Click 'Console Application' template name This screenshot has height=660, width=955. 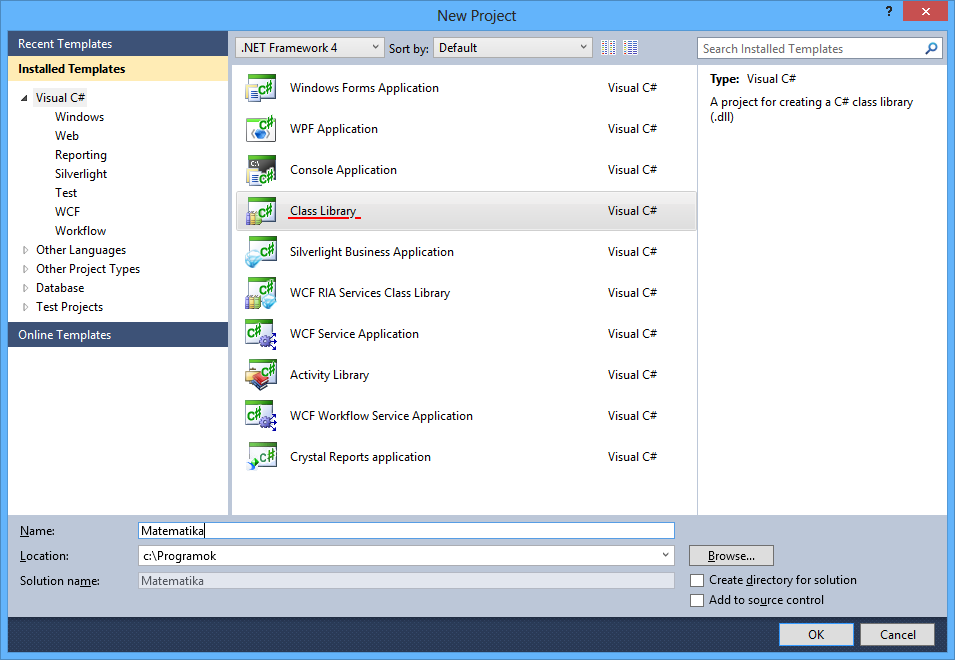343,170
